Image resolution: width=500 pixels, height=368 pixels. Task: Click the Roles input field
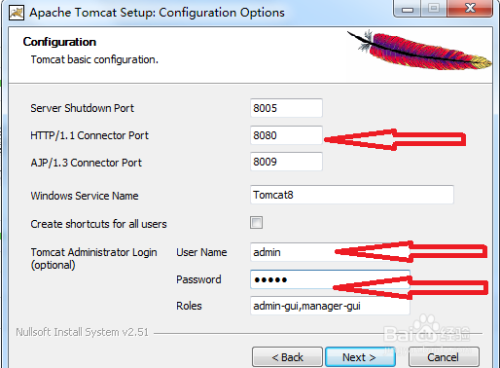330,306
